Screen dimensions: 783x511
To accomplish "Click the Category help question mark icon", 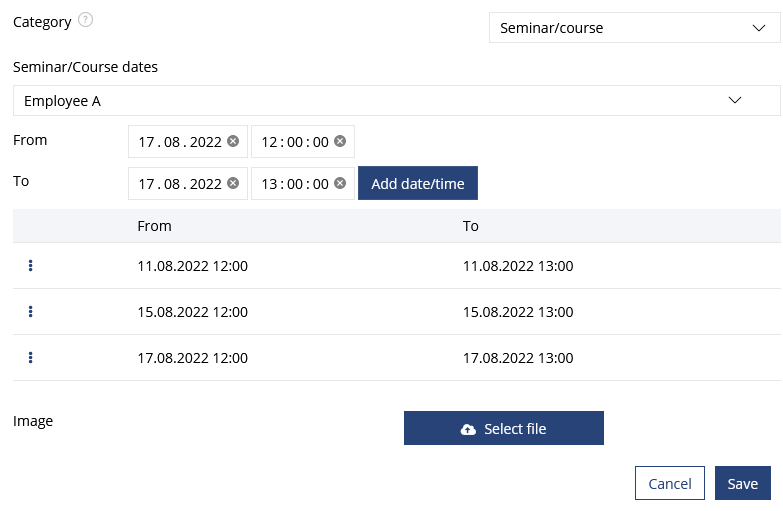I will click(85, 20).
